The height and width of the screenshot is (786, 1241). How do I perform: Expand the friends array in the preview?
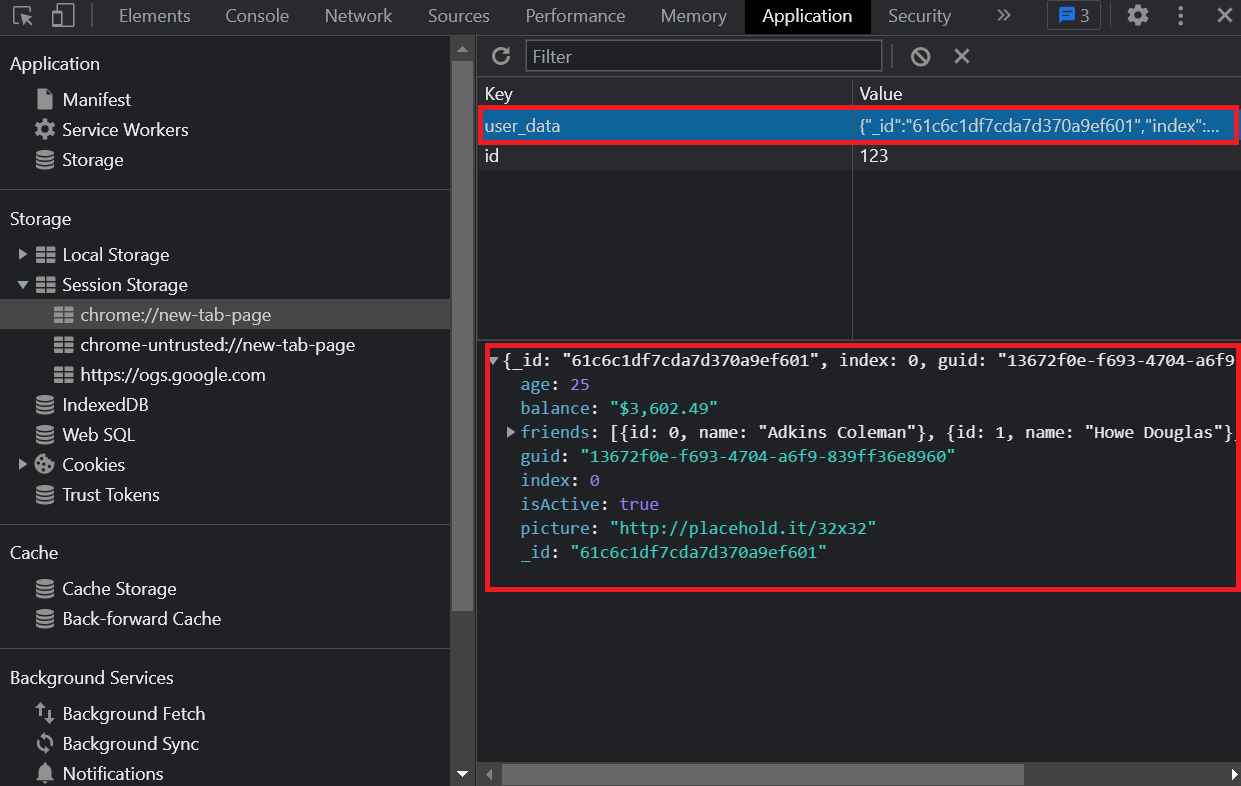point(510,432)
